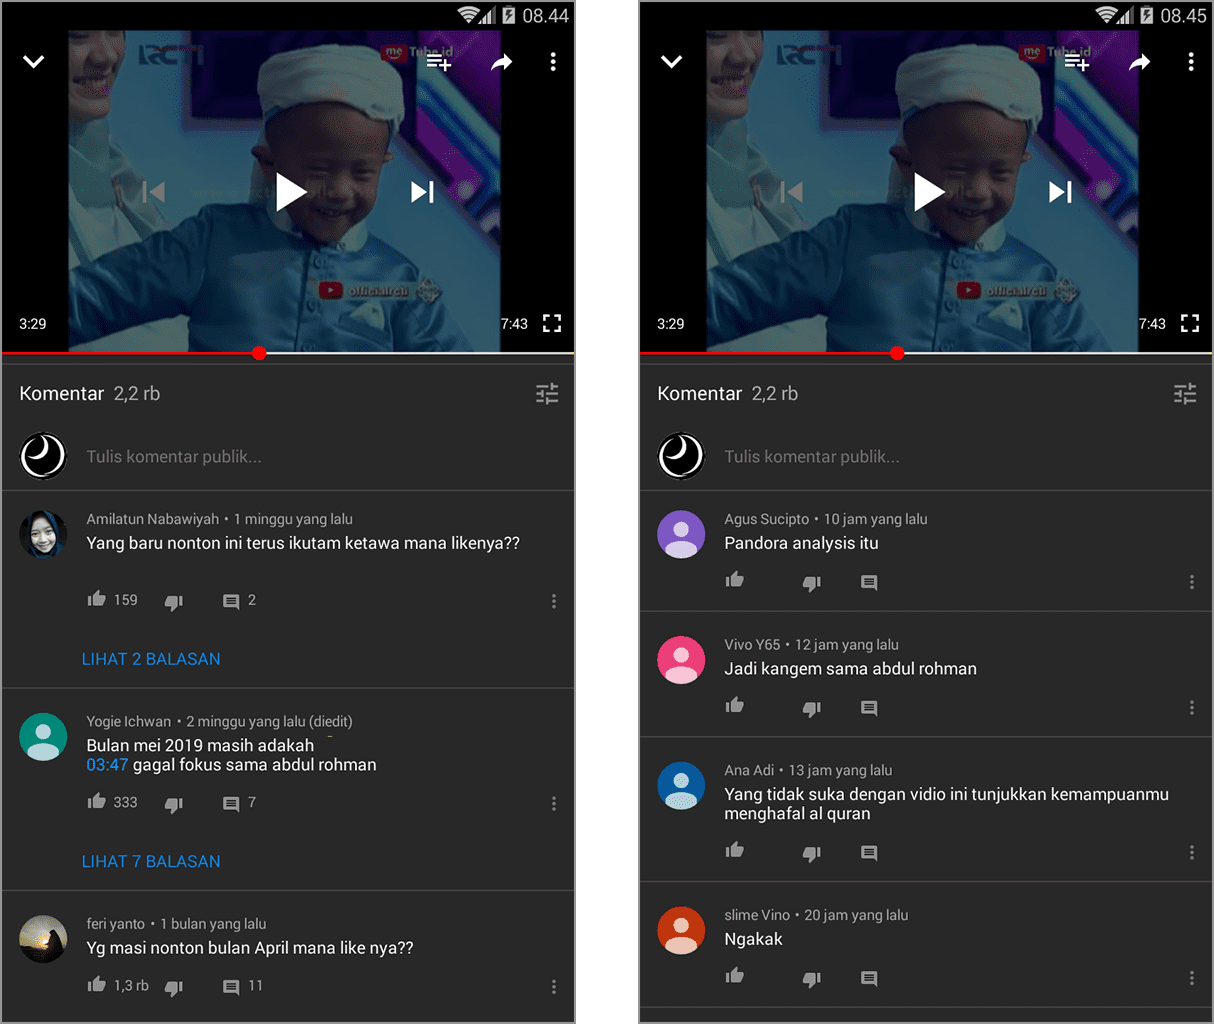Open options for Amilatun Nabawiyah's comment
The width and height of the screenshot is (1214, 1024).
point(554,601)
